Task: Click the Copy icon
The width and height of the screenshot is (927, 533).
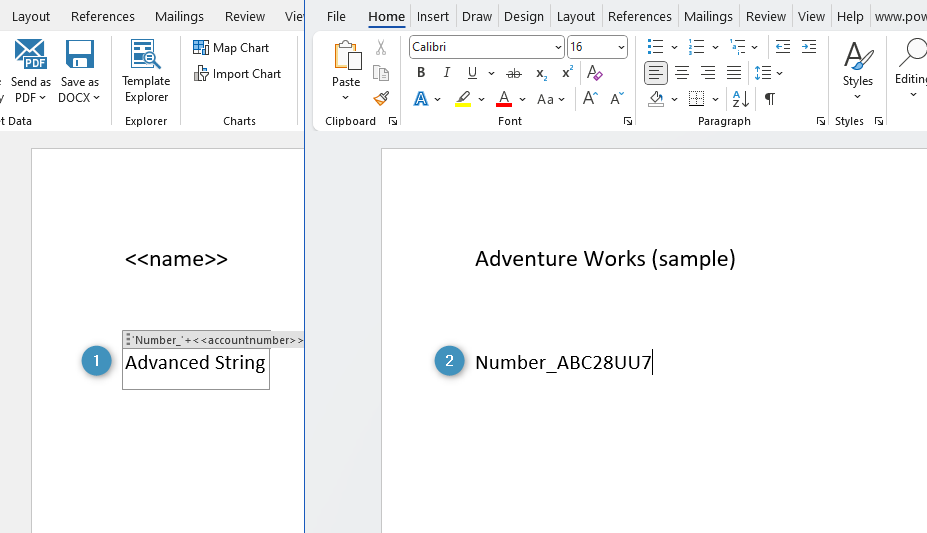Action: pyautogui.click(x=381, y=73)
